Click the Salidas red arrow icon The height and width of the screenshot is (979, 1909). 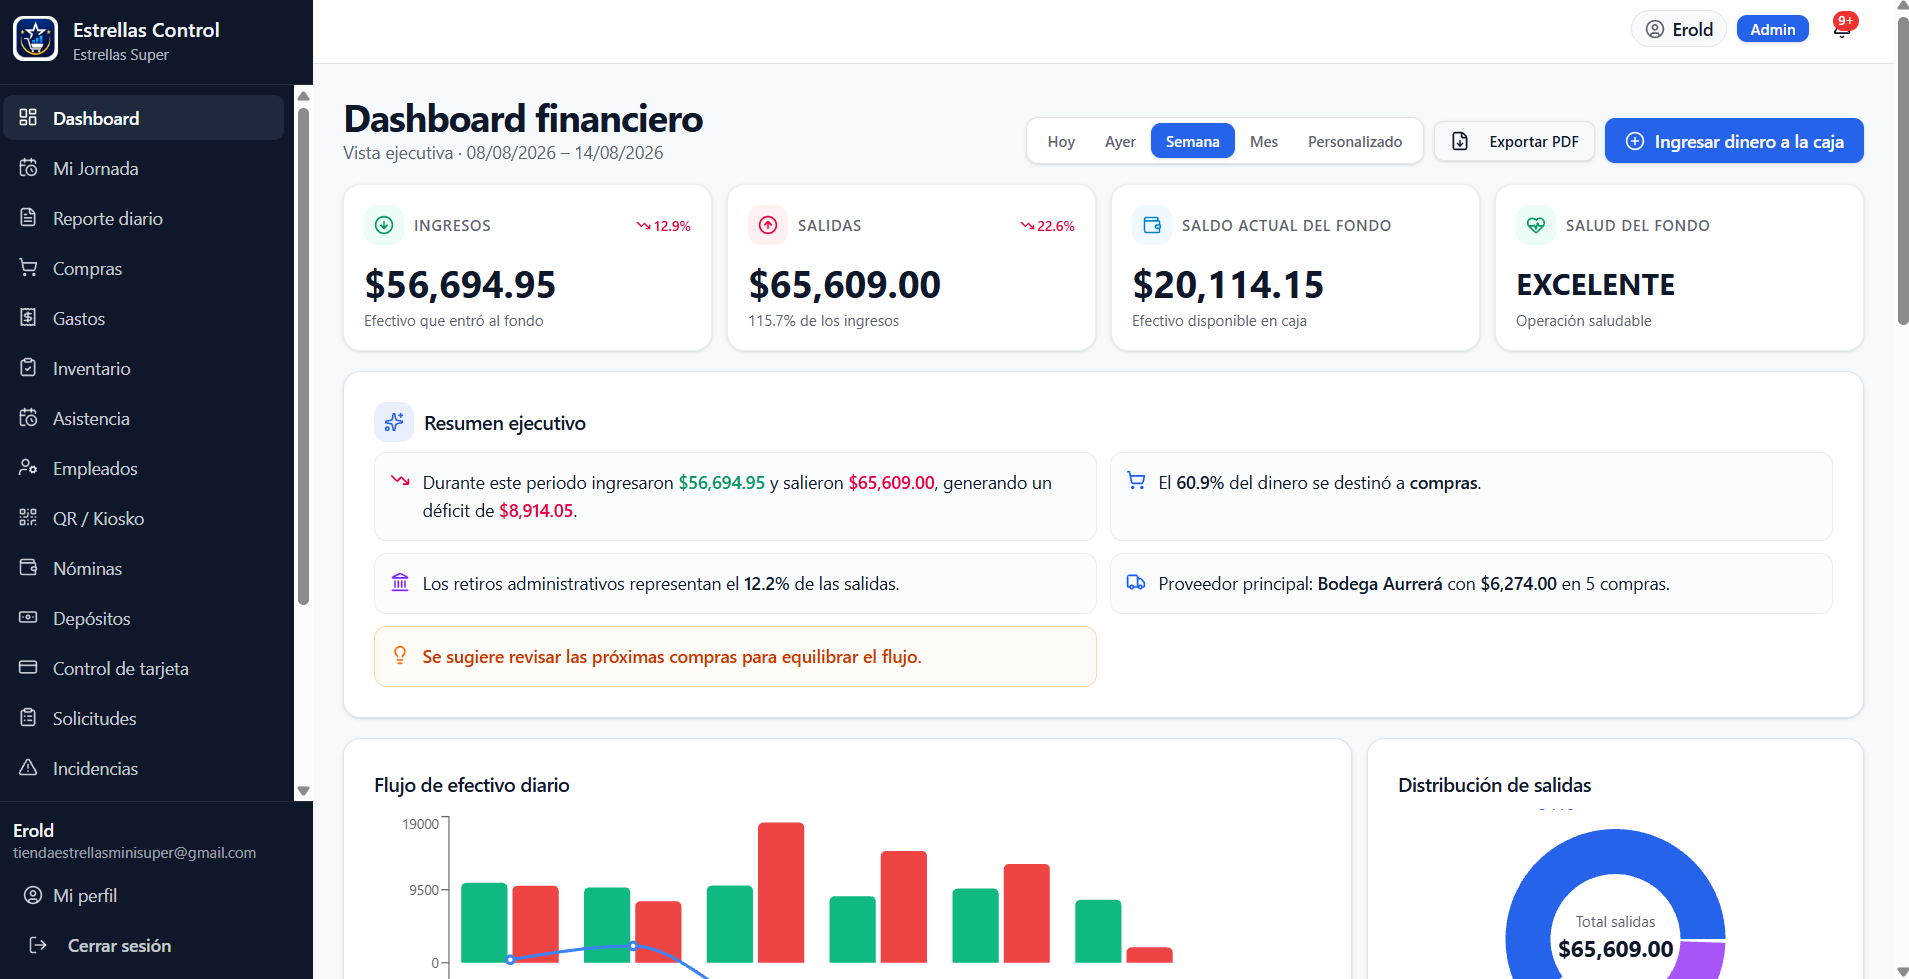coord(768,225)
